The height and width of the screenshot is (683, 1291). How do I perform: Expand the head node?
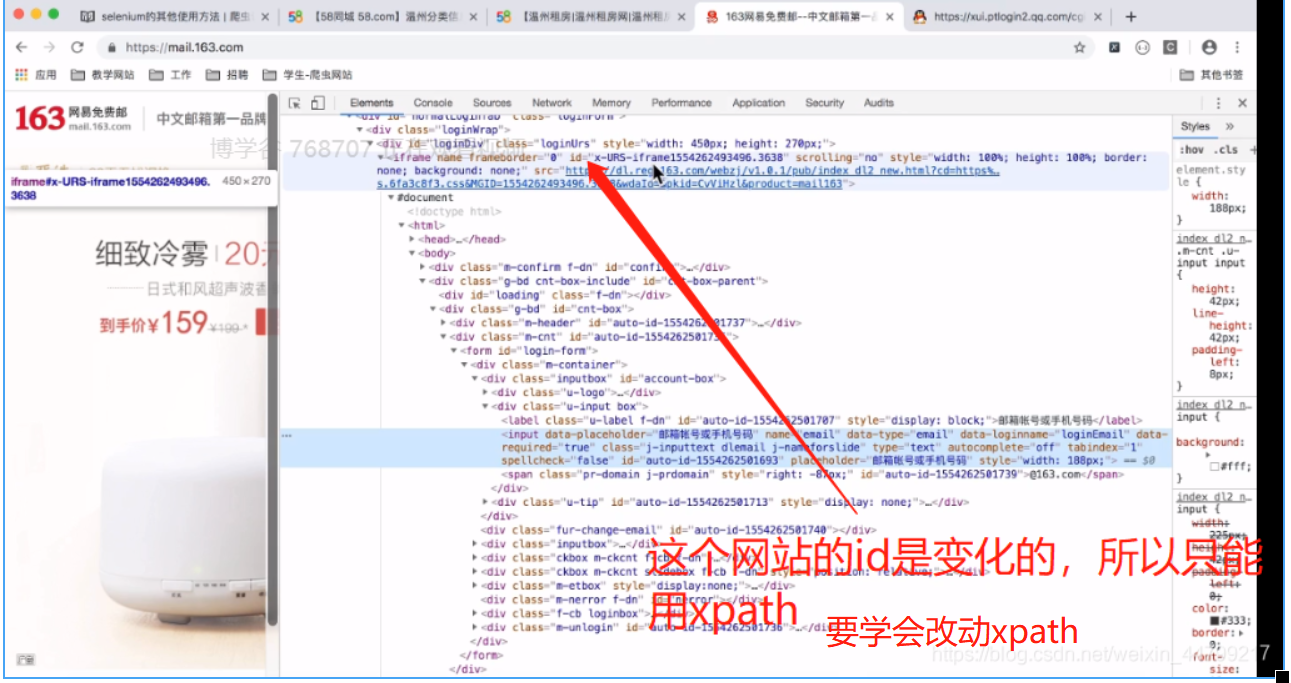(412, 240)
